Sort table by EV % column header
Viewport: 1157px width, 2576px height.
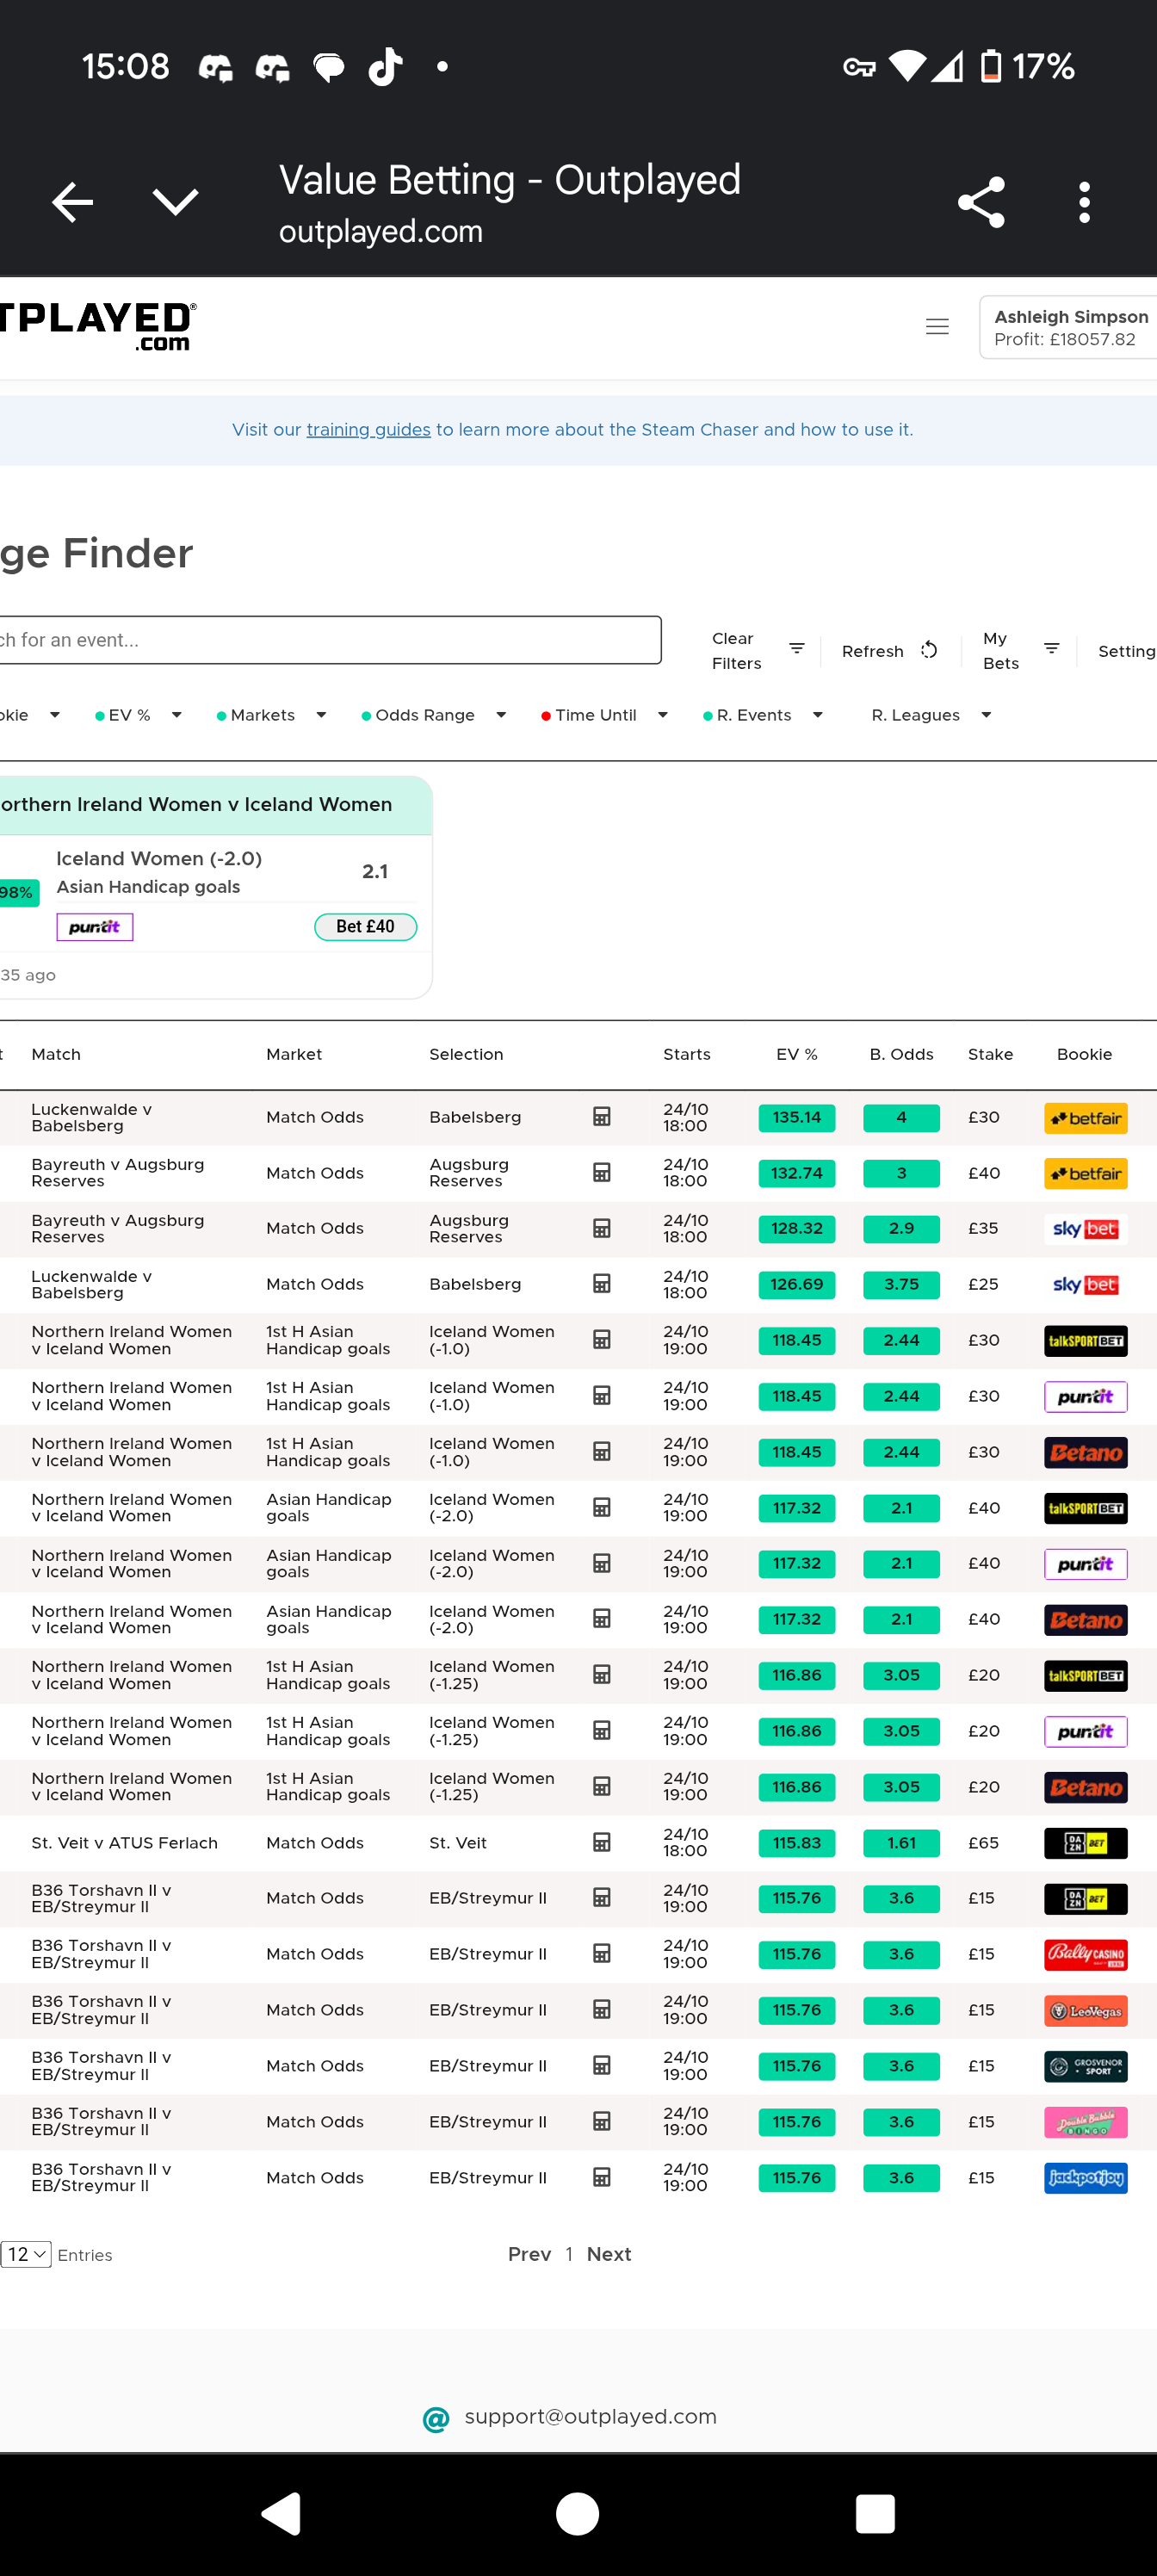[796, 1054]
